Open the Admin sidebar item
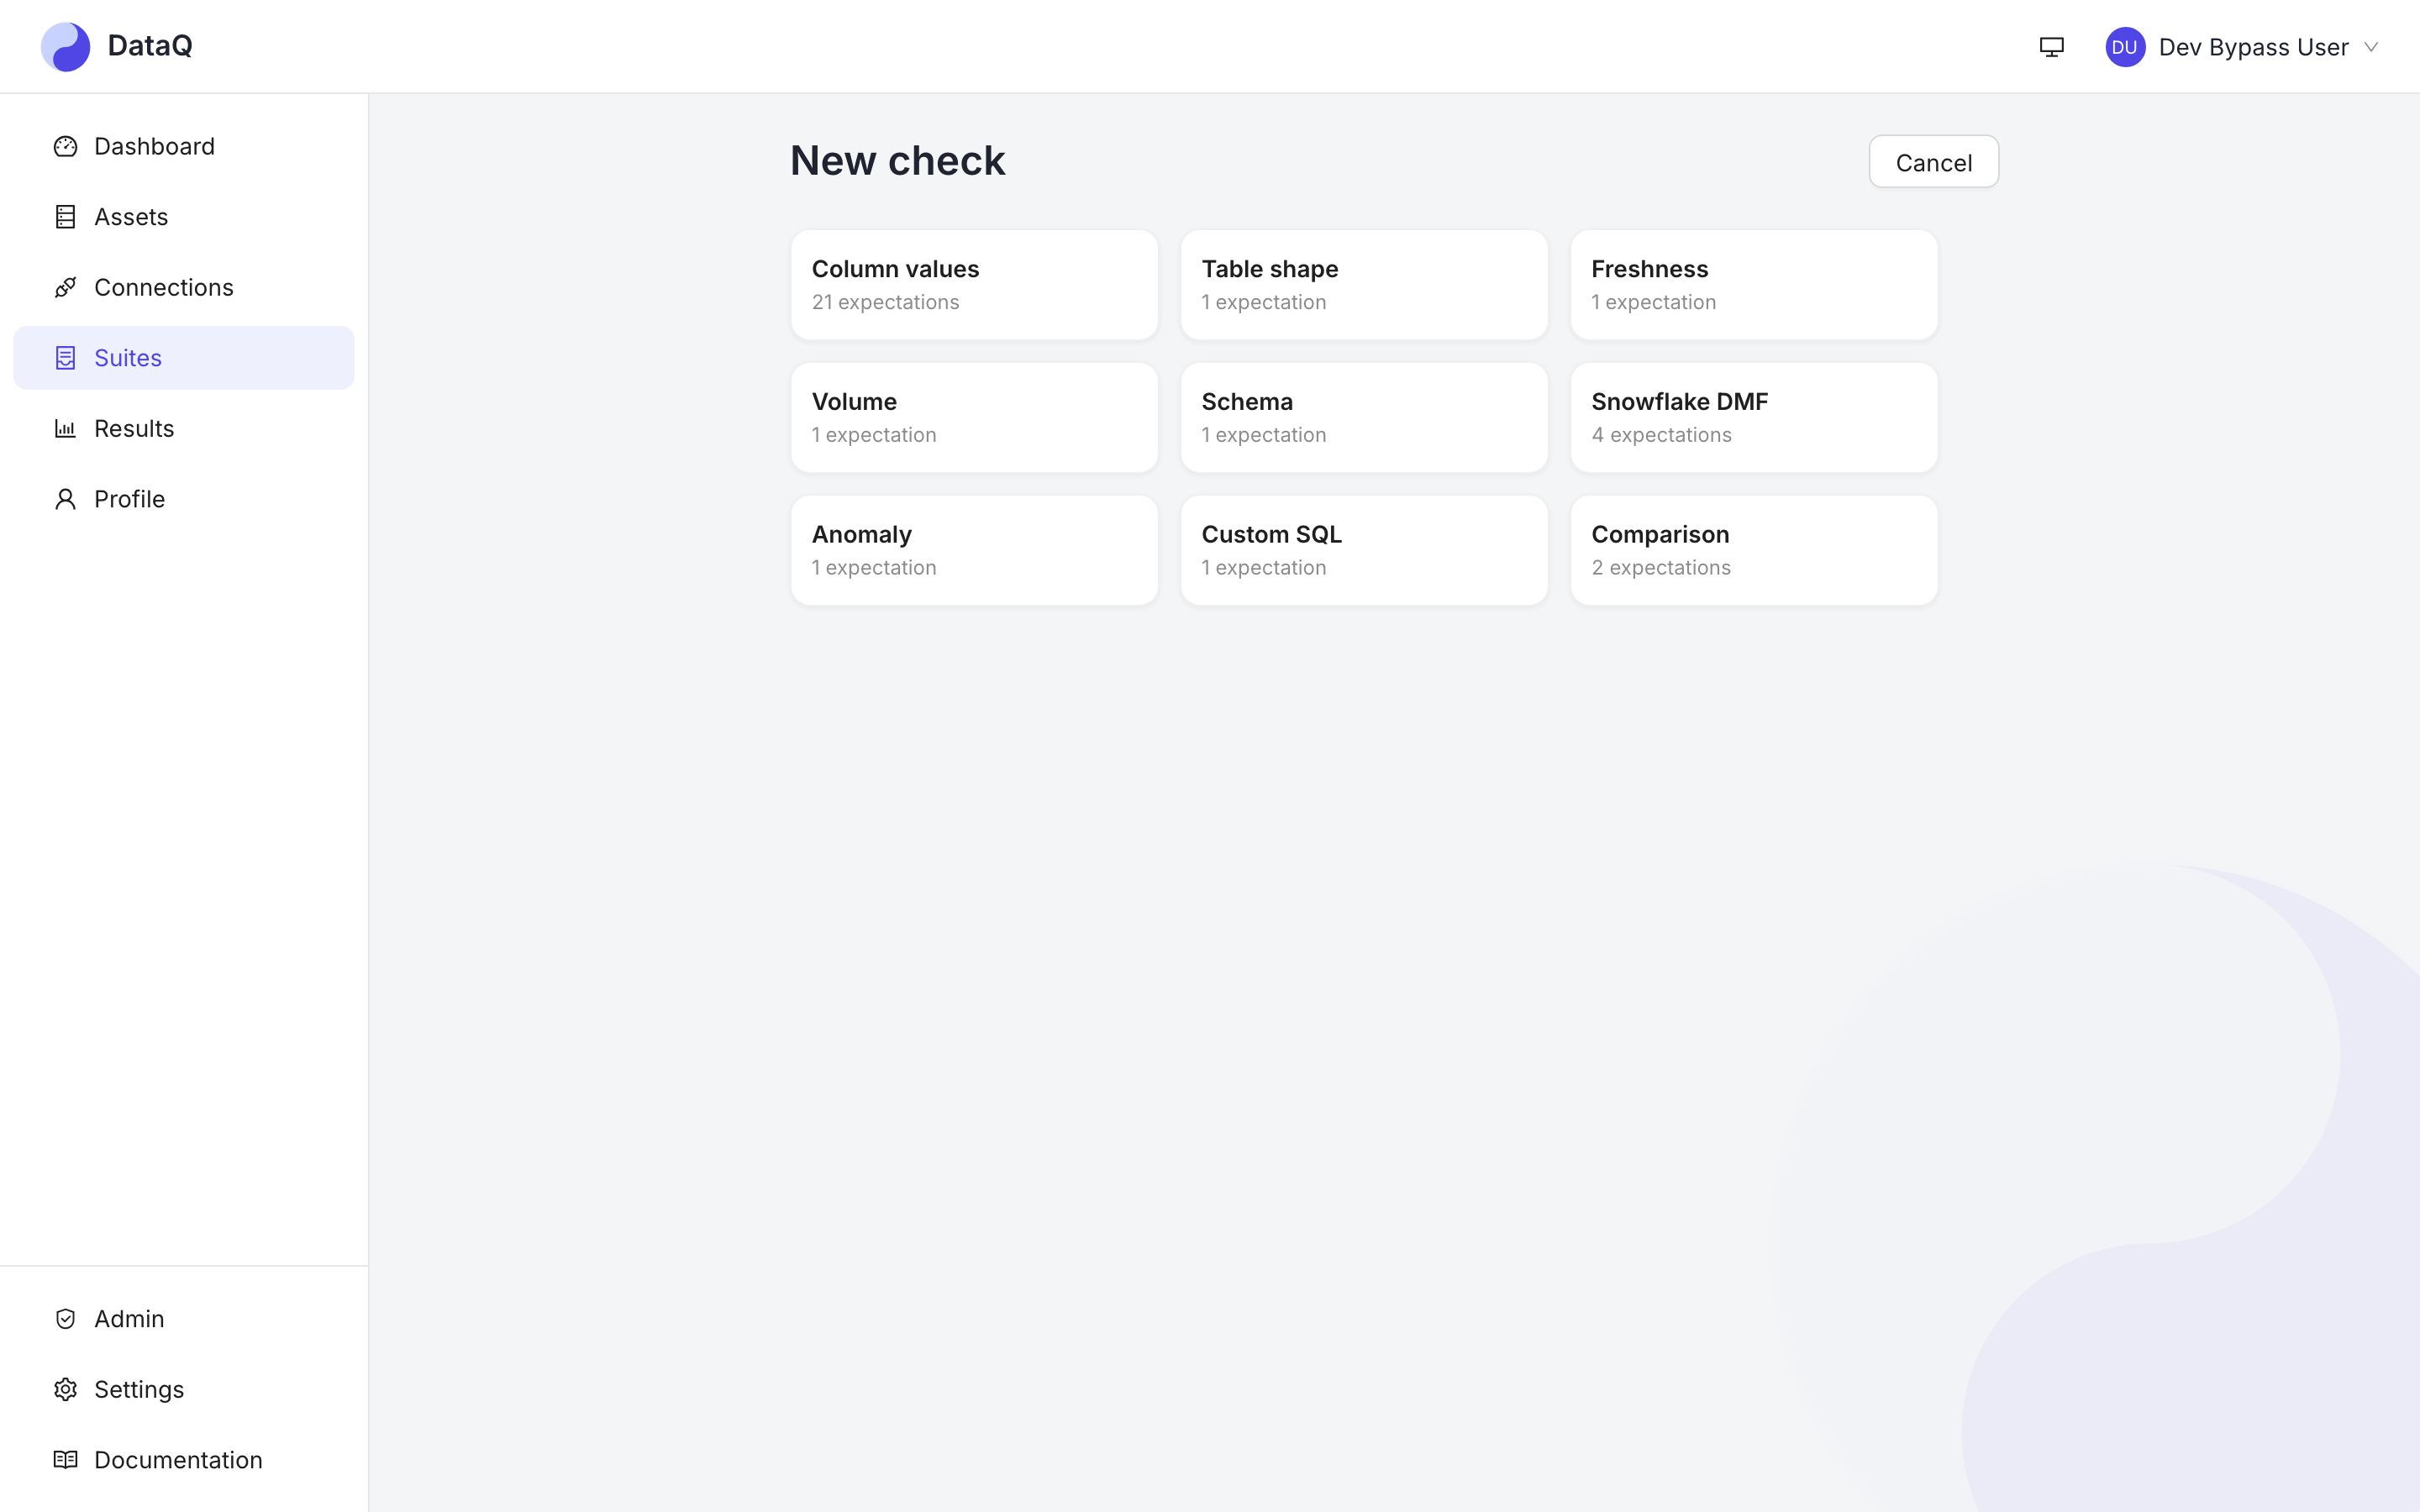This screenshot has height=1512, width=2420. click(x=184, y=1319)
